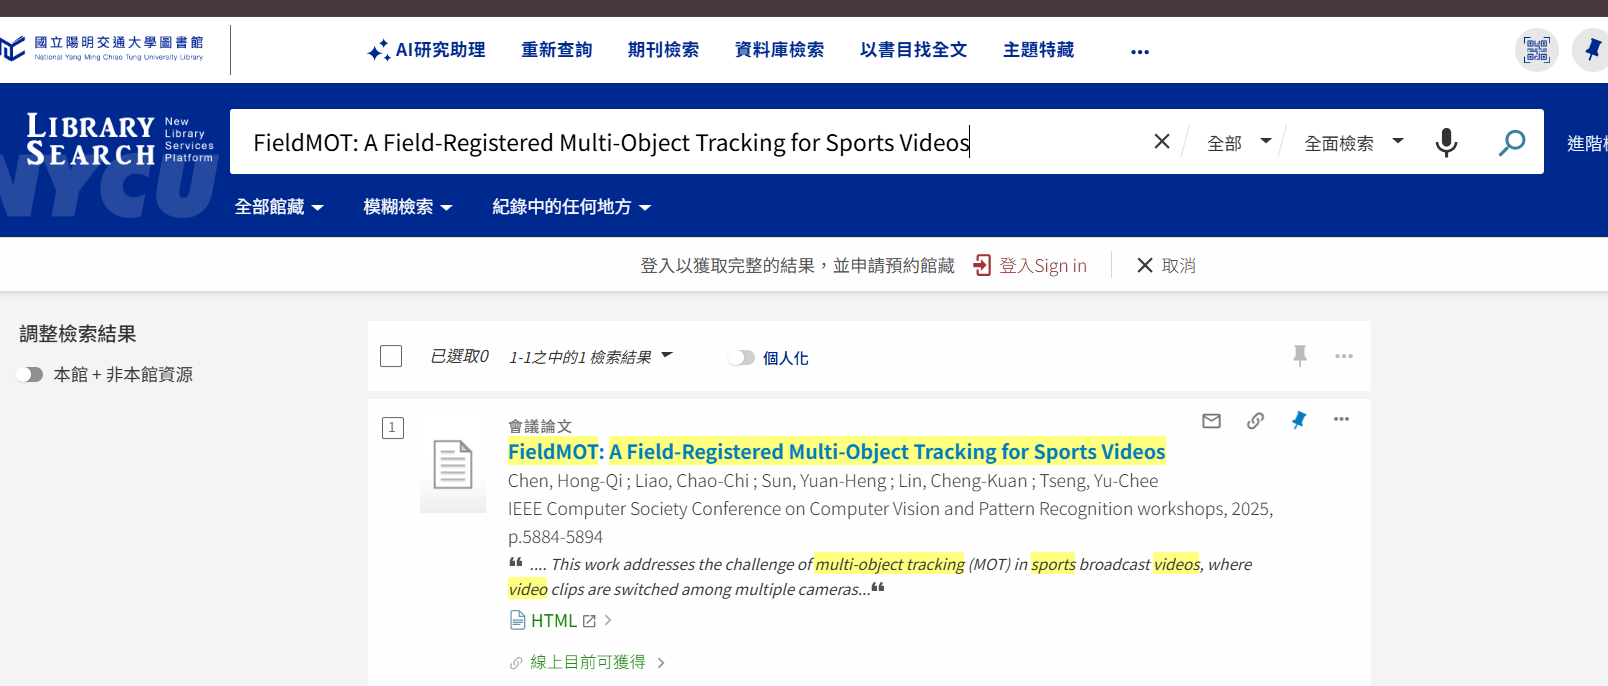Viewport: 1608px width, 686px height.
Task: Expand the 全面檢索 search scope dropdown
Action: (1353, 143)
